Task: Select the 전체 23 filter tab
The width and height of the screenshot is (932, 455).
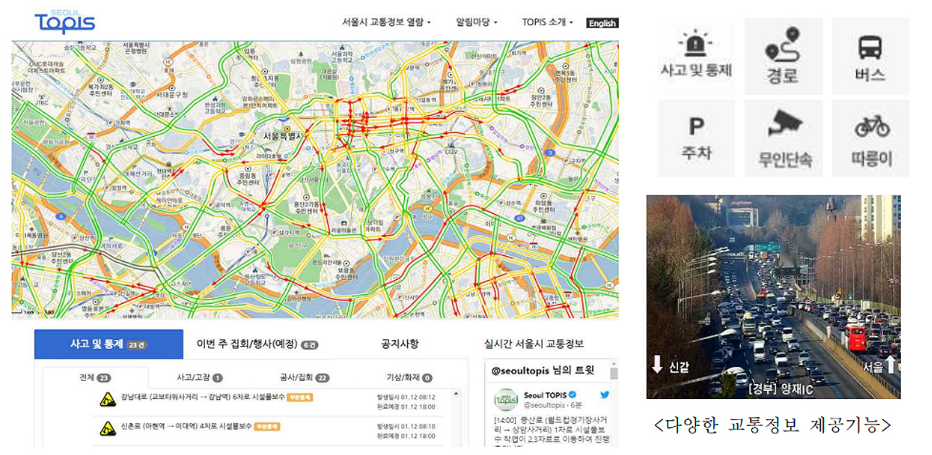Action: pos(95,378)
